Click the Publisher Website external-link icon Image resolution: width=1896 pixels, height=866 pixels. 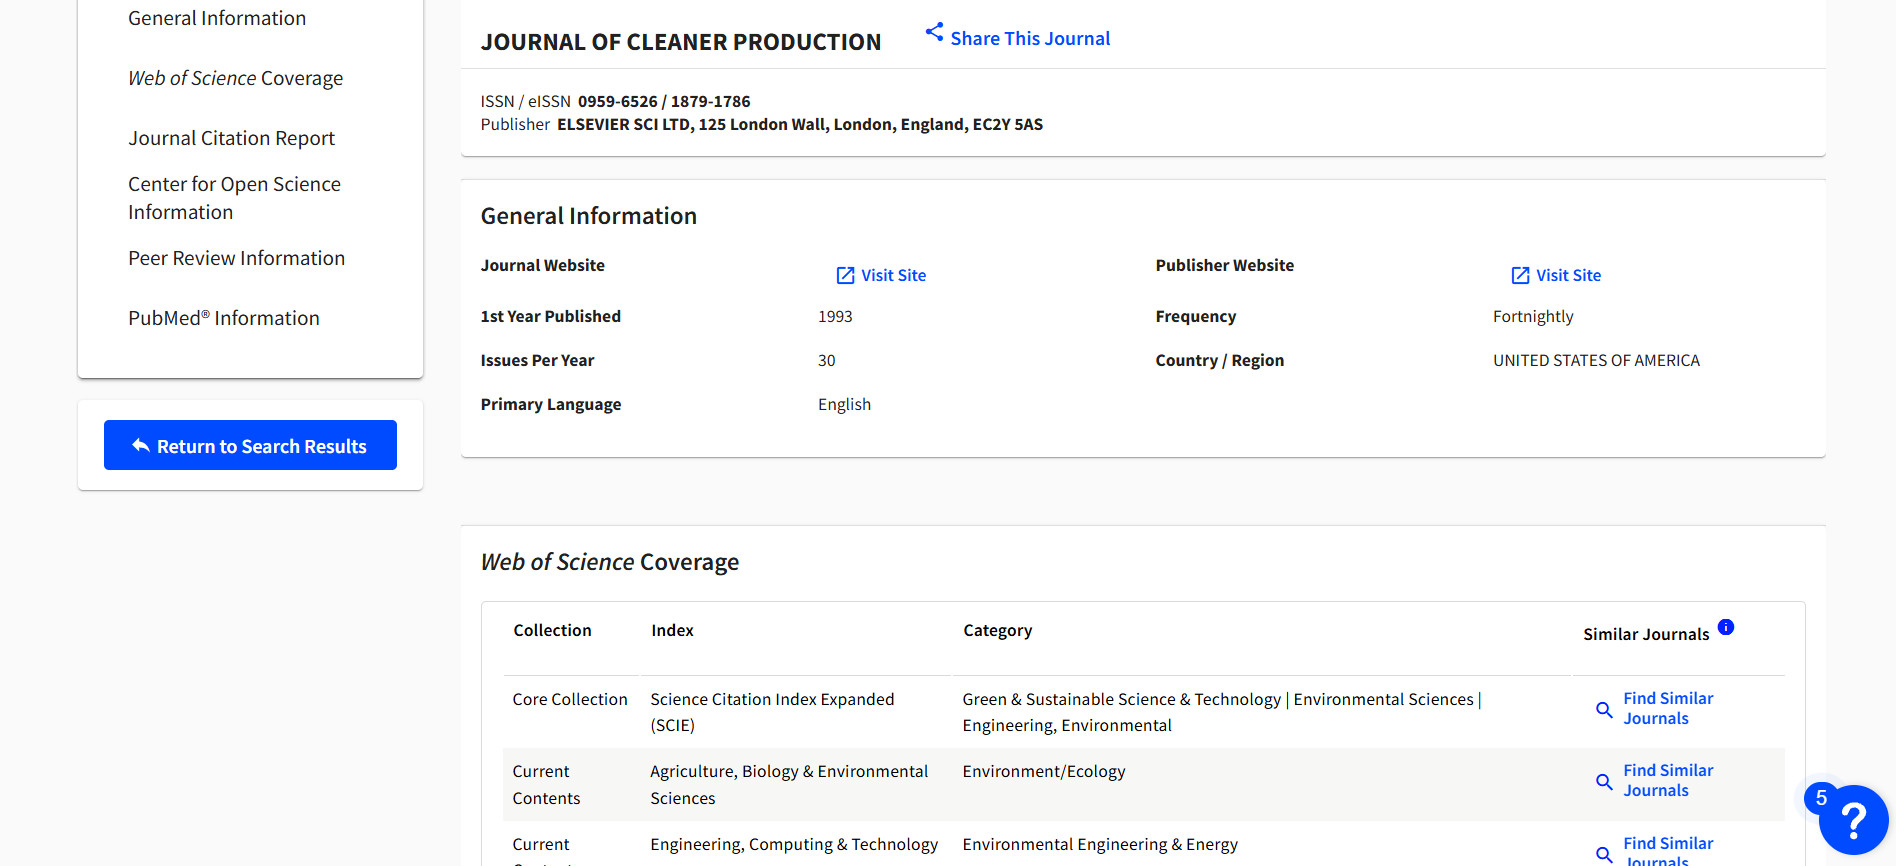(x=1520, y=275)
